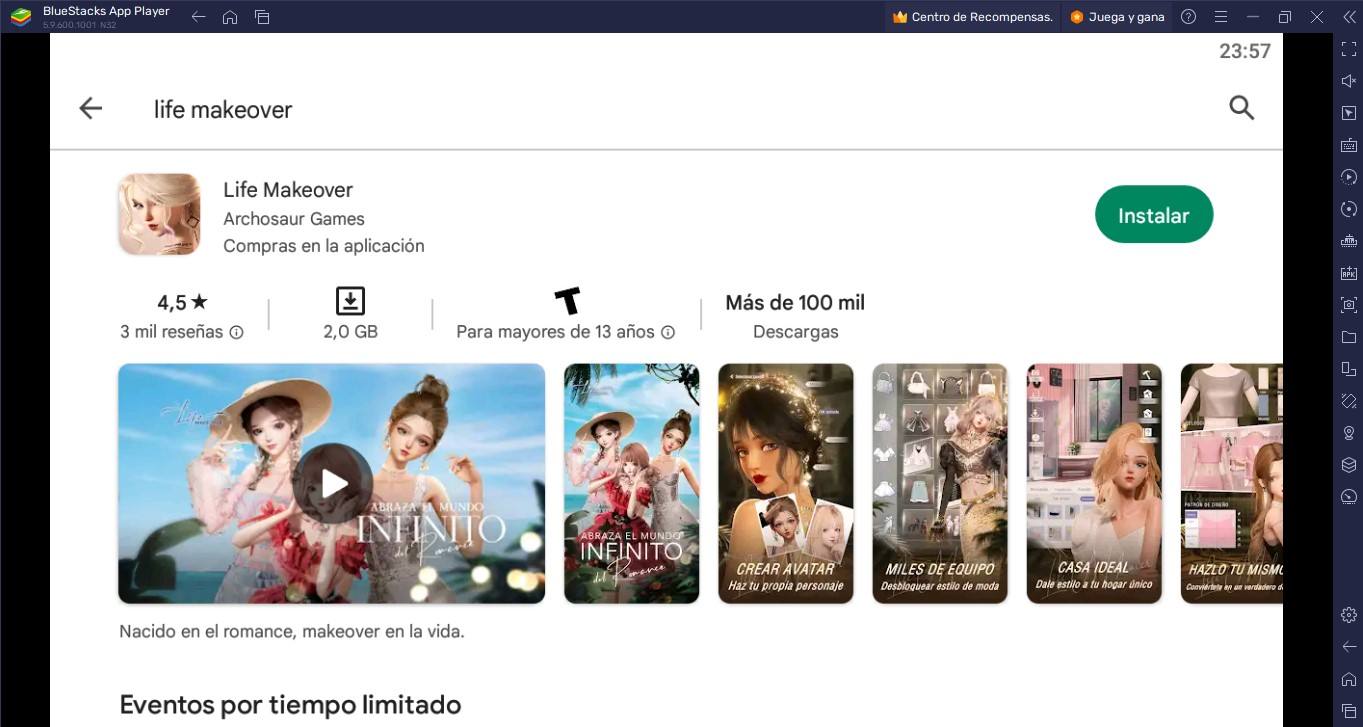Open the MILES DE EQUIPO screenshot
The height and width of the screenshot is (727, 1363).
pyautogui.click(x=940, y=484)
